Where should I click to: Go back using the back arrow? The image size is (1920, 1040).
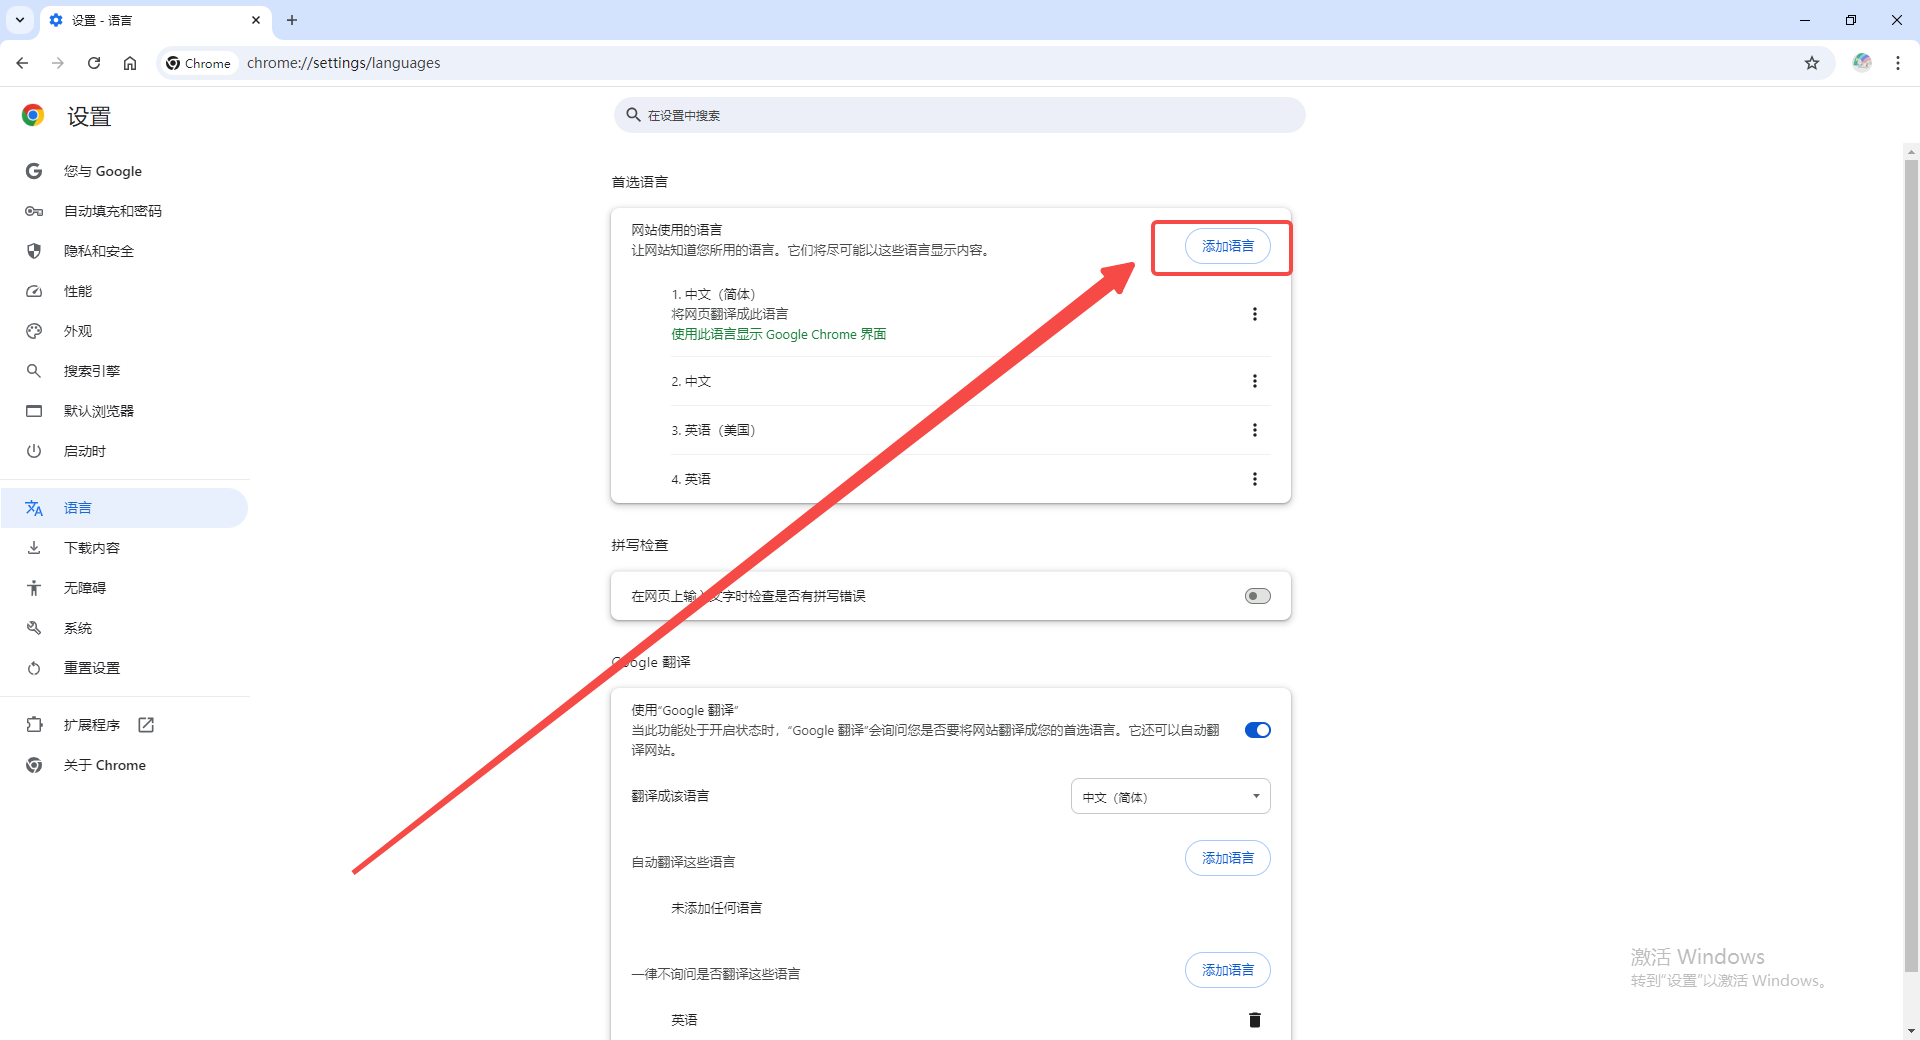pos(22,63)
